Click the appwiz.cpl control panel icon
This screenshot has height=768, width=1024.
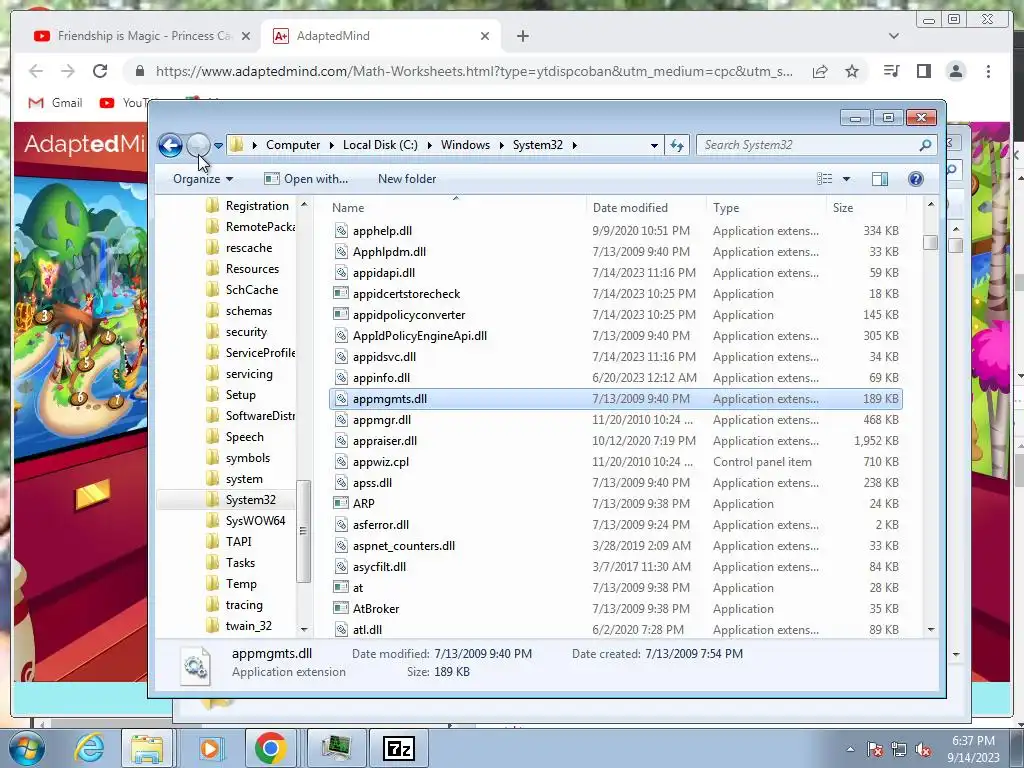click(341, 462)
